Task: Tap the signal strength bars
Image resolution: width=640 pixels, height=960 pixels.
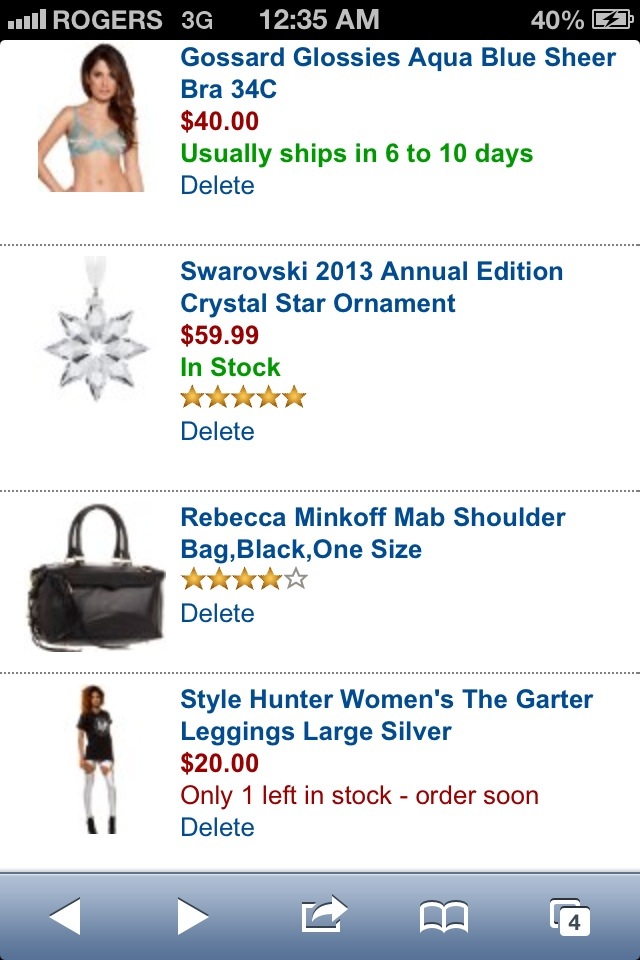Action: coord(27,20)
